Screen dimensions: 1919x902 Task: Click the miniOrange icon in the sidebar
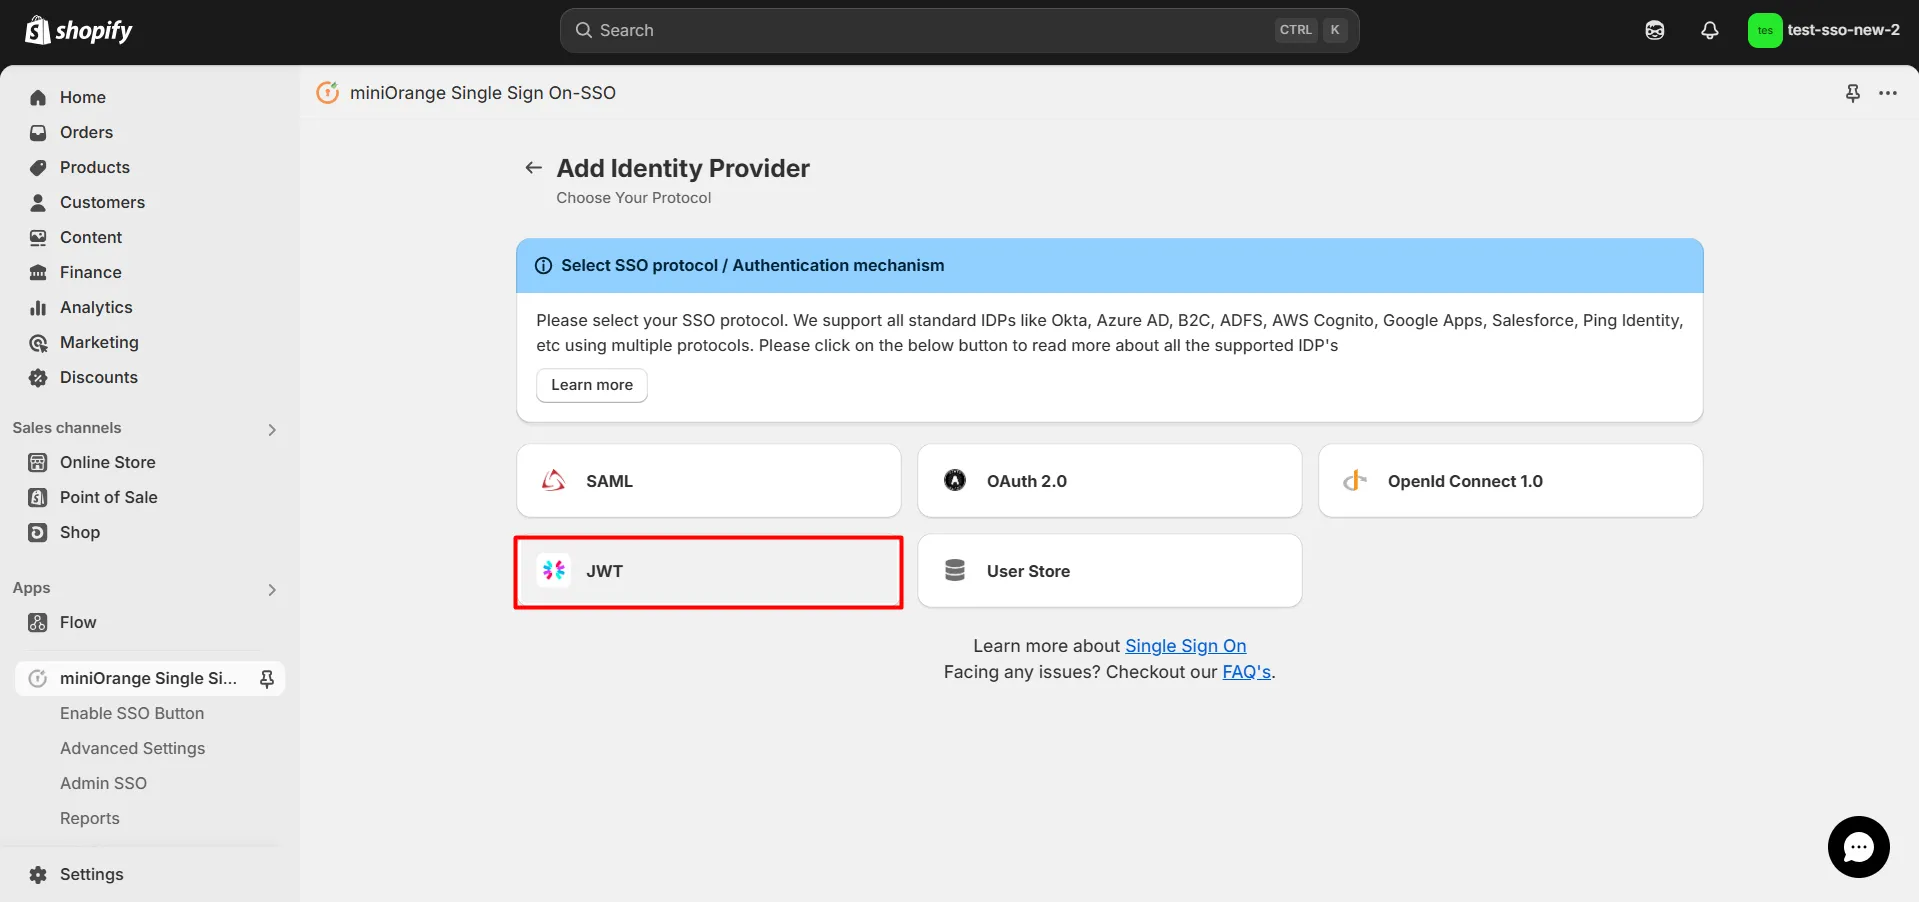click(x=38, y=678)
